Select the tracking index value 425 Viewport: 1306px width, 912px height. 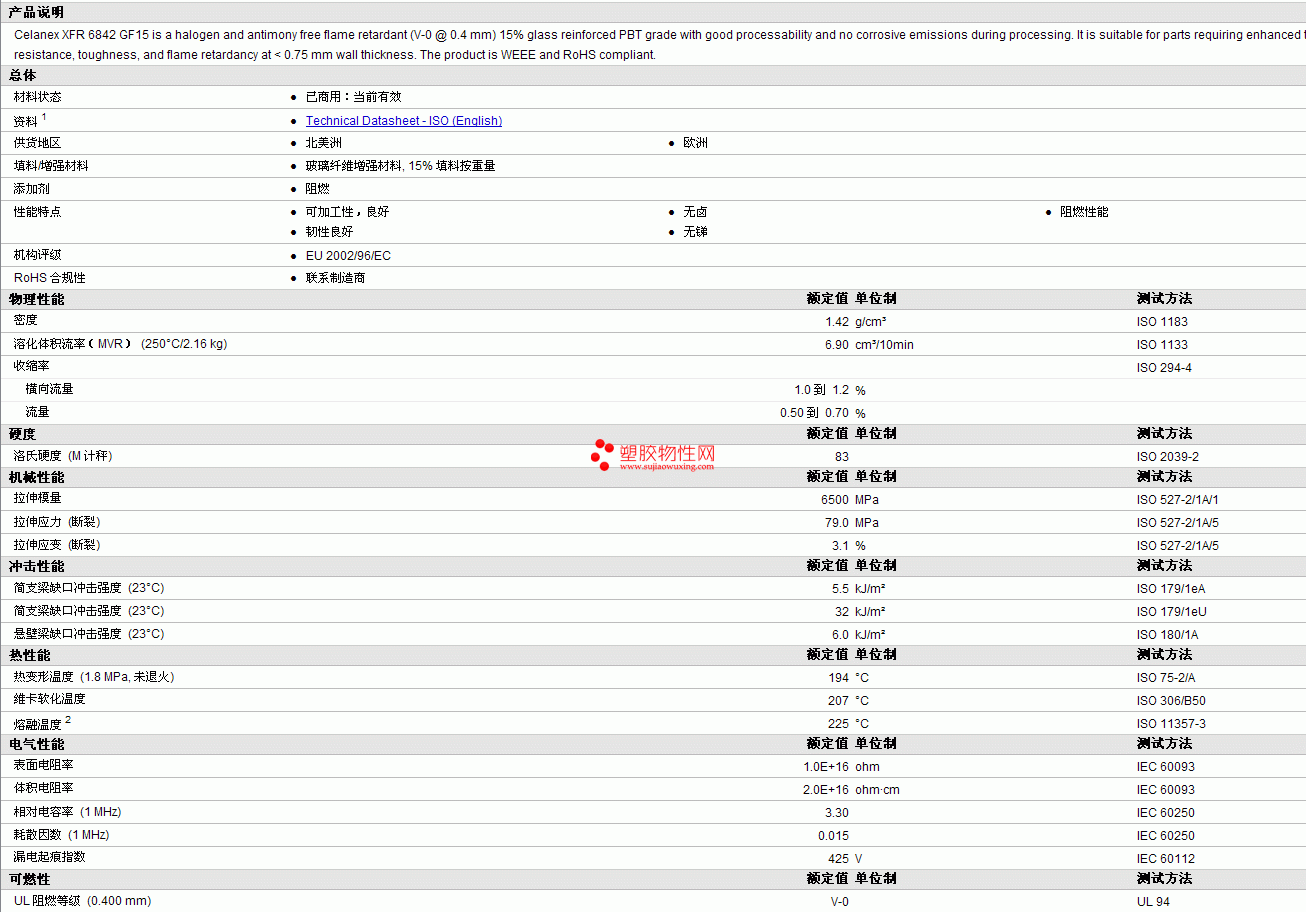(x=838, y=859)
